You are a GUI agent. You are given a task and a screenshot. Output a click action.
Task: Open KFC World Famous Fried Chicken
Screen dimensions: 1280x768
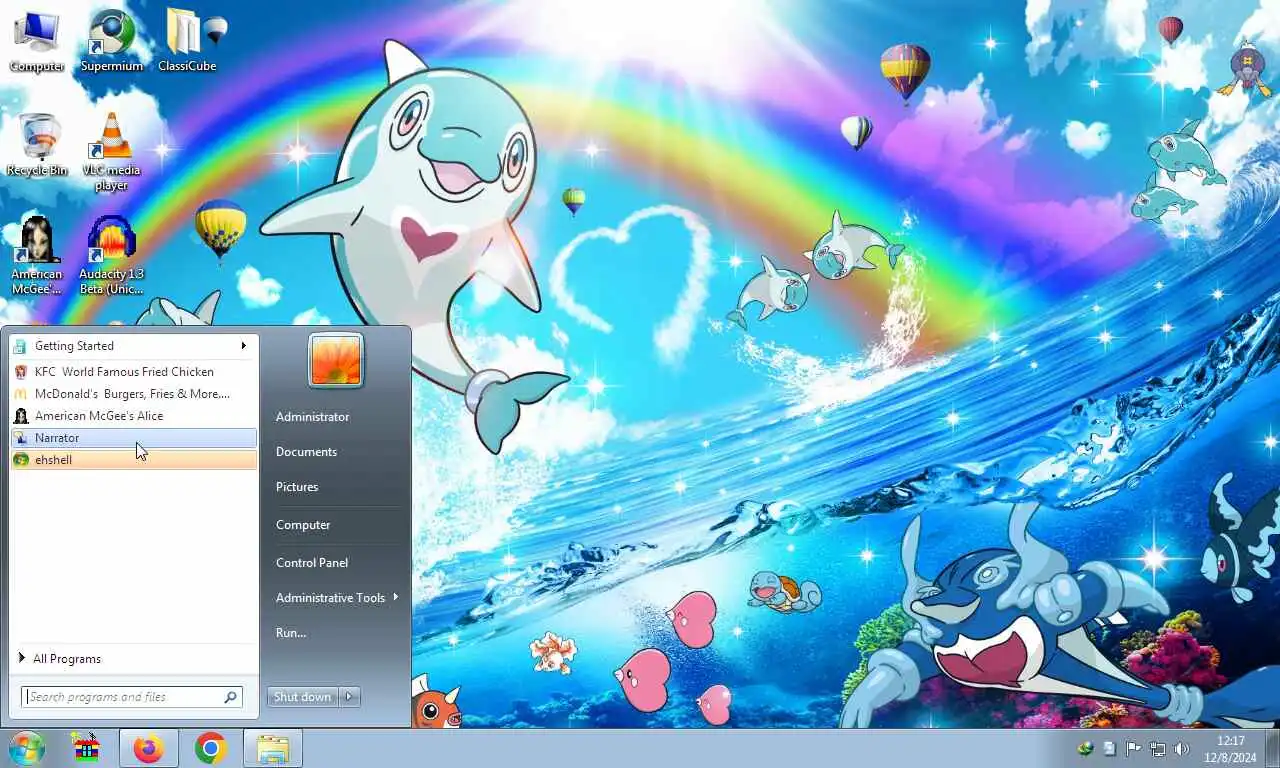pyautogui.click(x=134, y=372)
